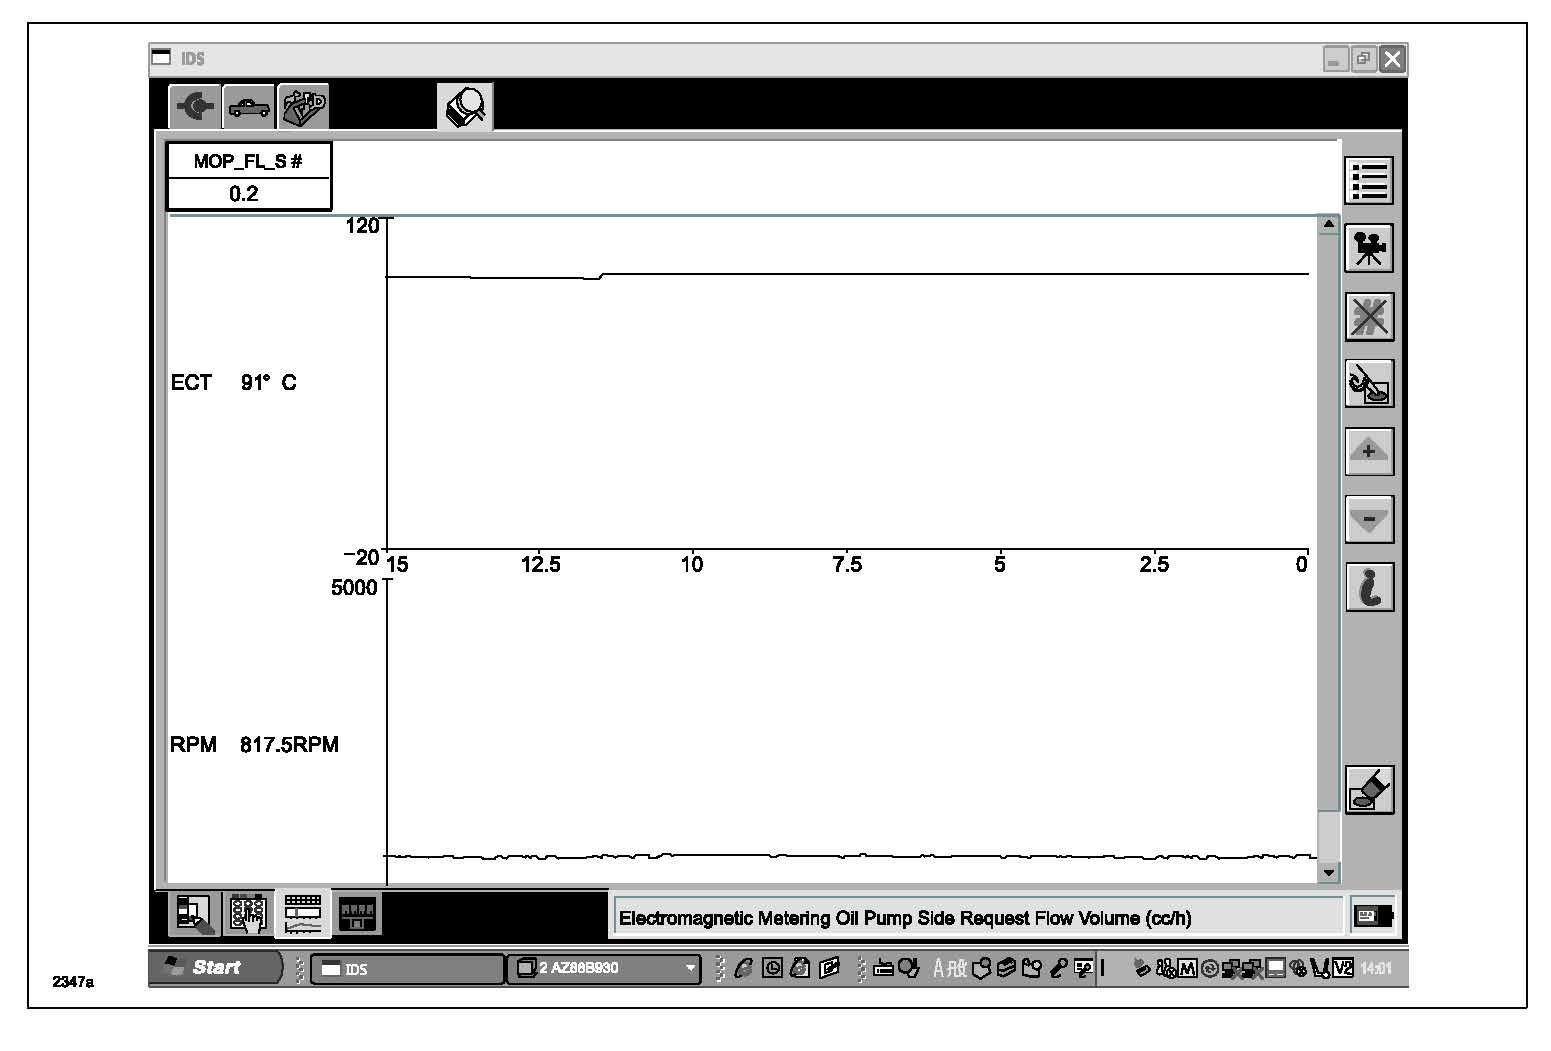Image resolution: width=1551 pixels, height=1051 pixels.
Task: Expand the AZ88B930 taskbar group dropdown
Action: click(689, 968)
